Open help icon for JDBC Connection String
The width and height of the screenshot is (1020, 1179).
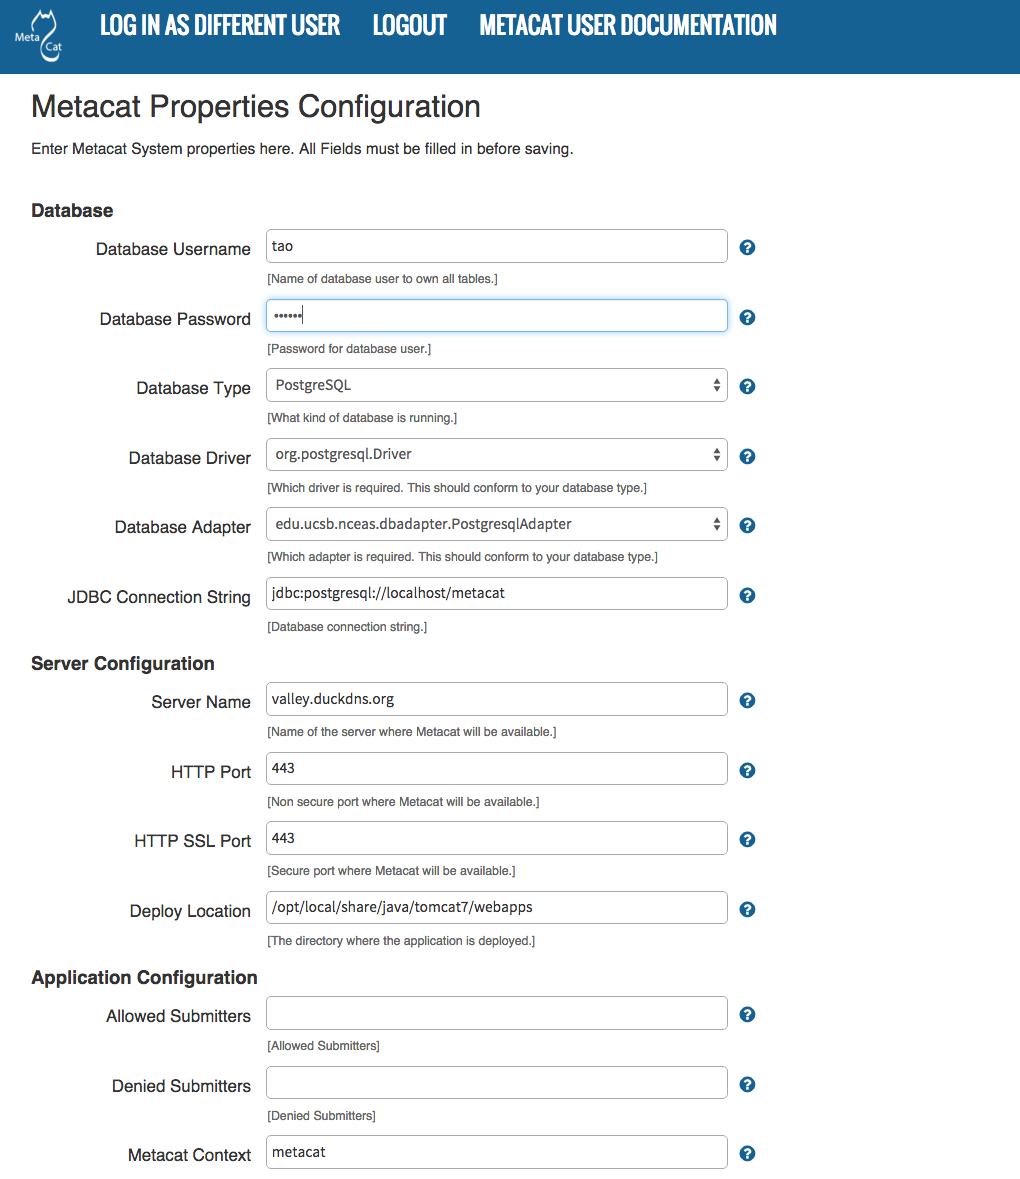747,595
